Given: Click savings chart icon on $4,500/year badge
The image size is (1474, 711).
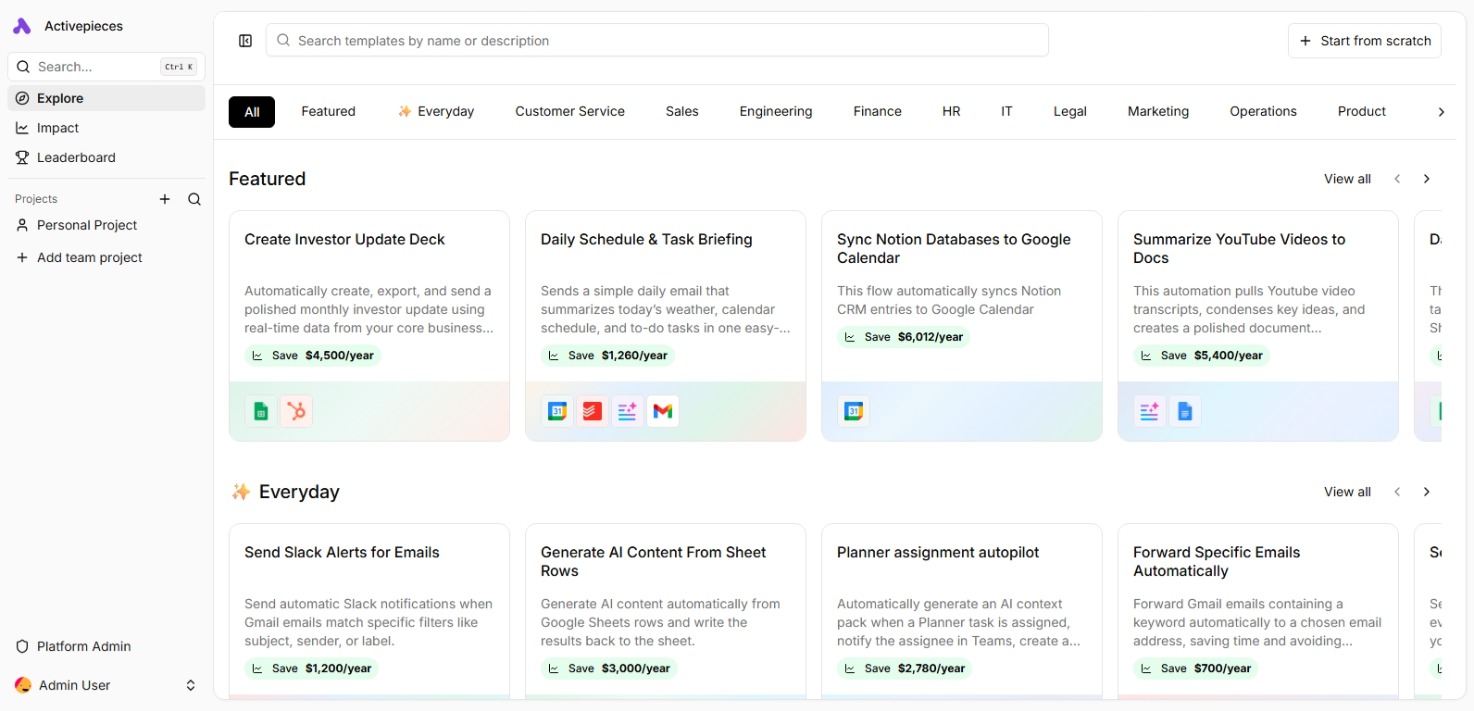Looking at the screenshot, I should click(x=257, y=355).
